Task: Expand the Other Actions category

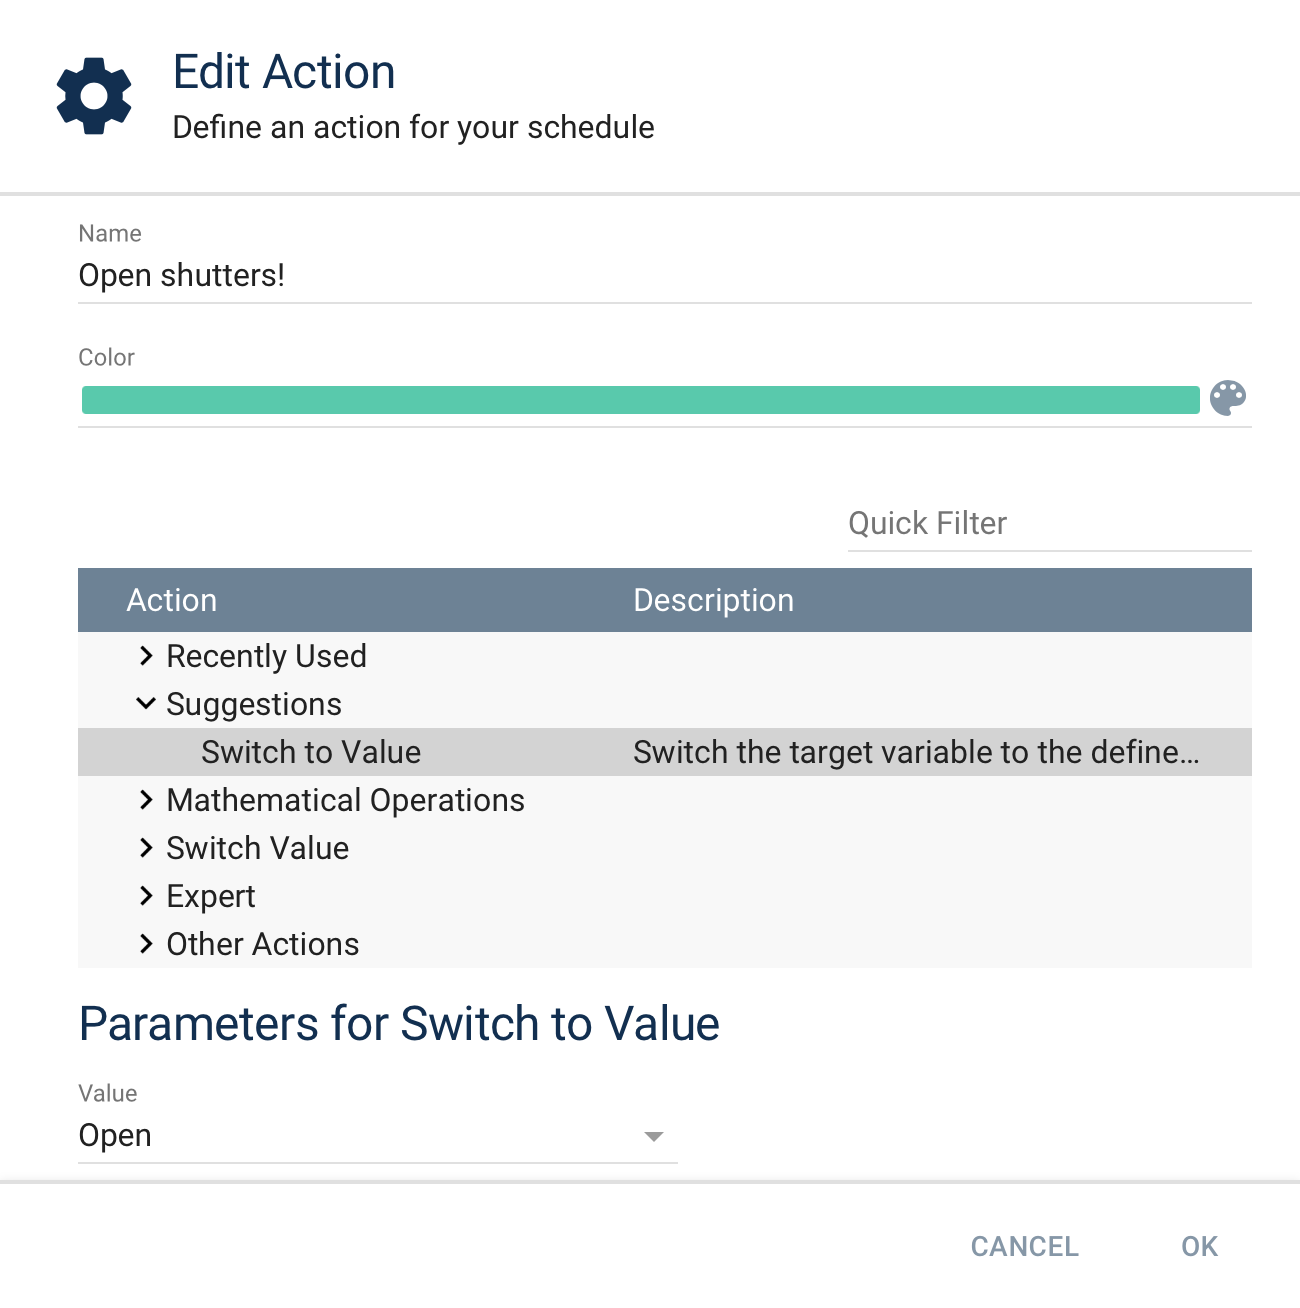Action: click(x=146, y=944)
